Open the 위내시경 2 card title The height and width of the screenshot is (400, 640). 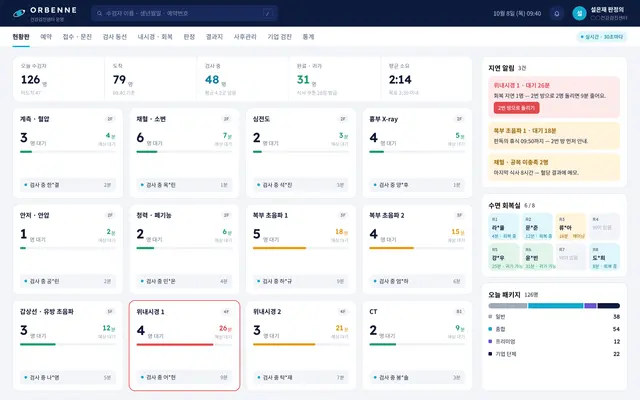[x=267, y=312]
